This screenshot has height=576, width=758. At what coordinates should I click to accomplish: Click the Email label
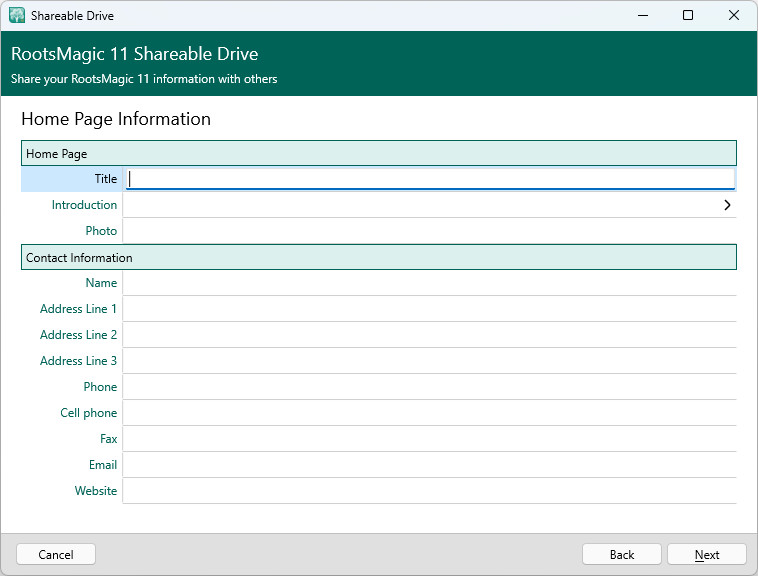click(x=102, y=465)
